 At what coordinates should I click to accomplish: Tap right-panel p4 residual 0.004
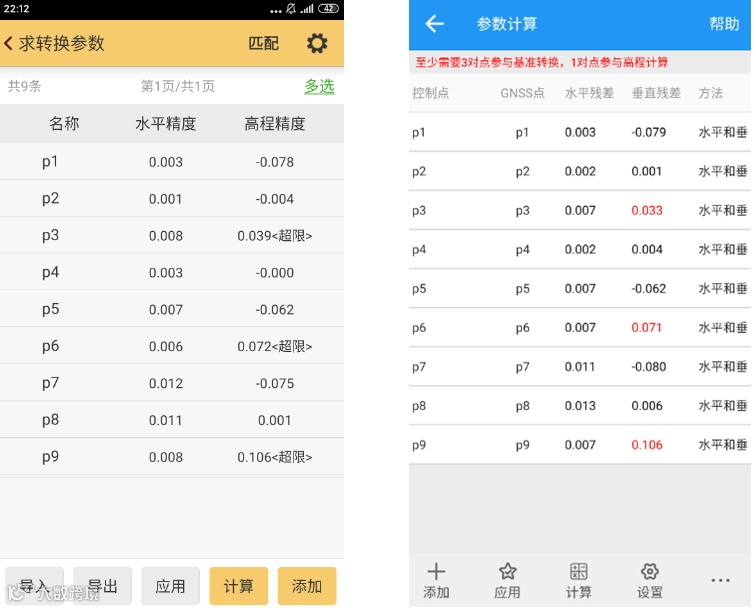tap(647, 249)
